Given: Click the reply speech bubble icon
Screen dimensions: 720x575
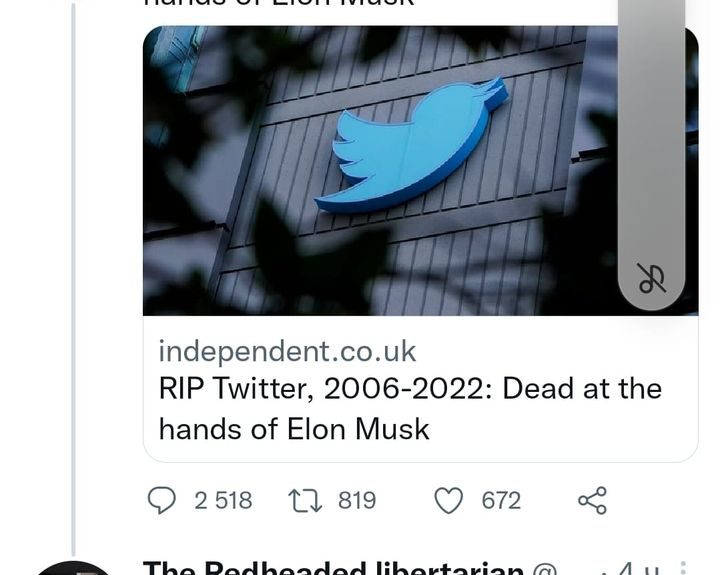Looking at the screenshot, I should pos(162,499).
